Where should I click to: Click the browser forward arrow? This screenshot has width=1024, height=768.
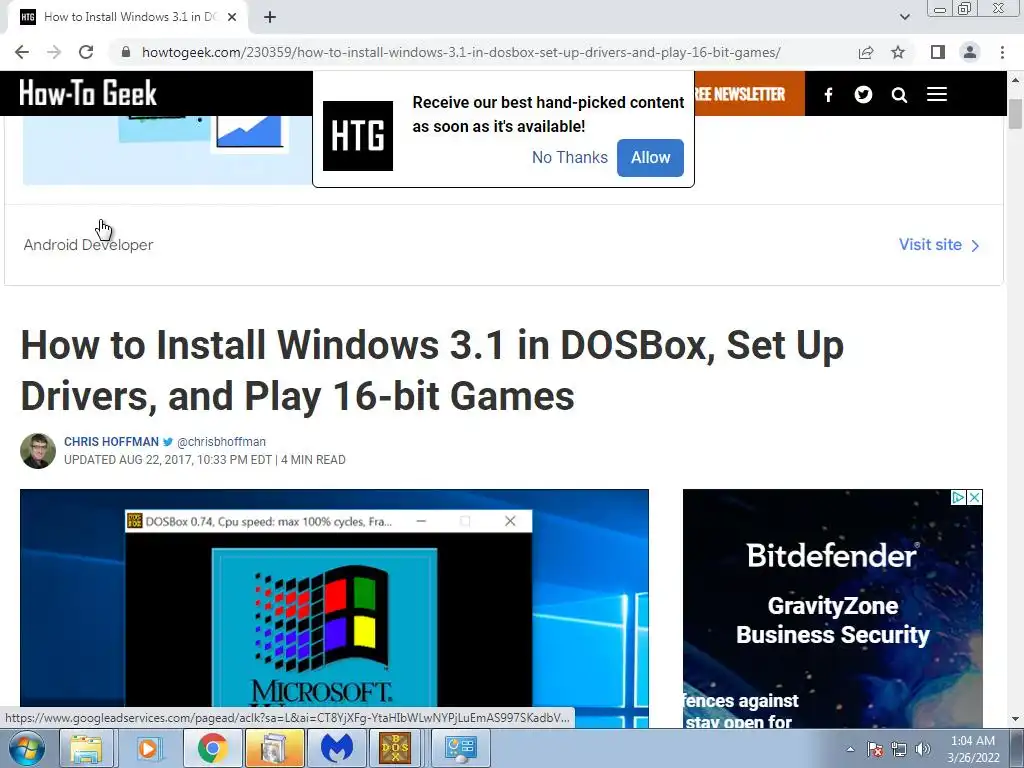click(x=54, y=52)
